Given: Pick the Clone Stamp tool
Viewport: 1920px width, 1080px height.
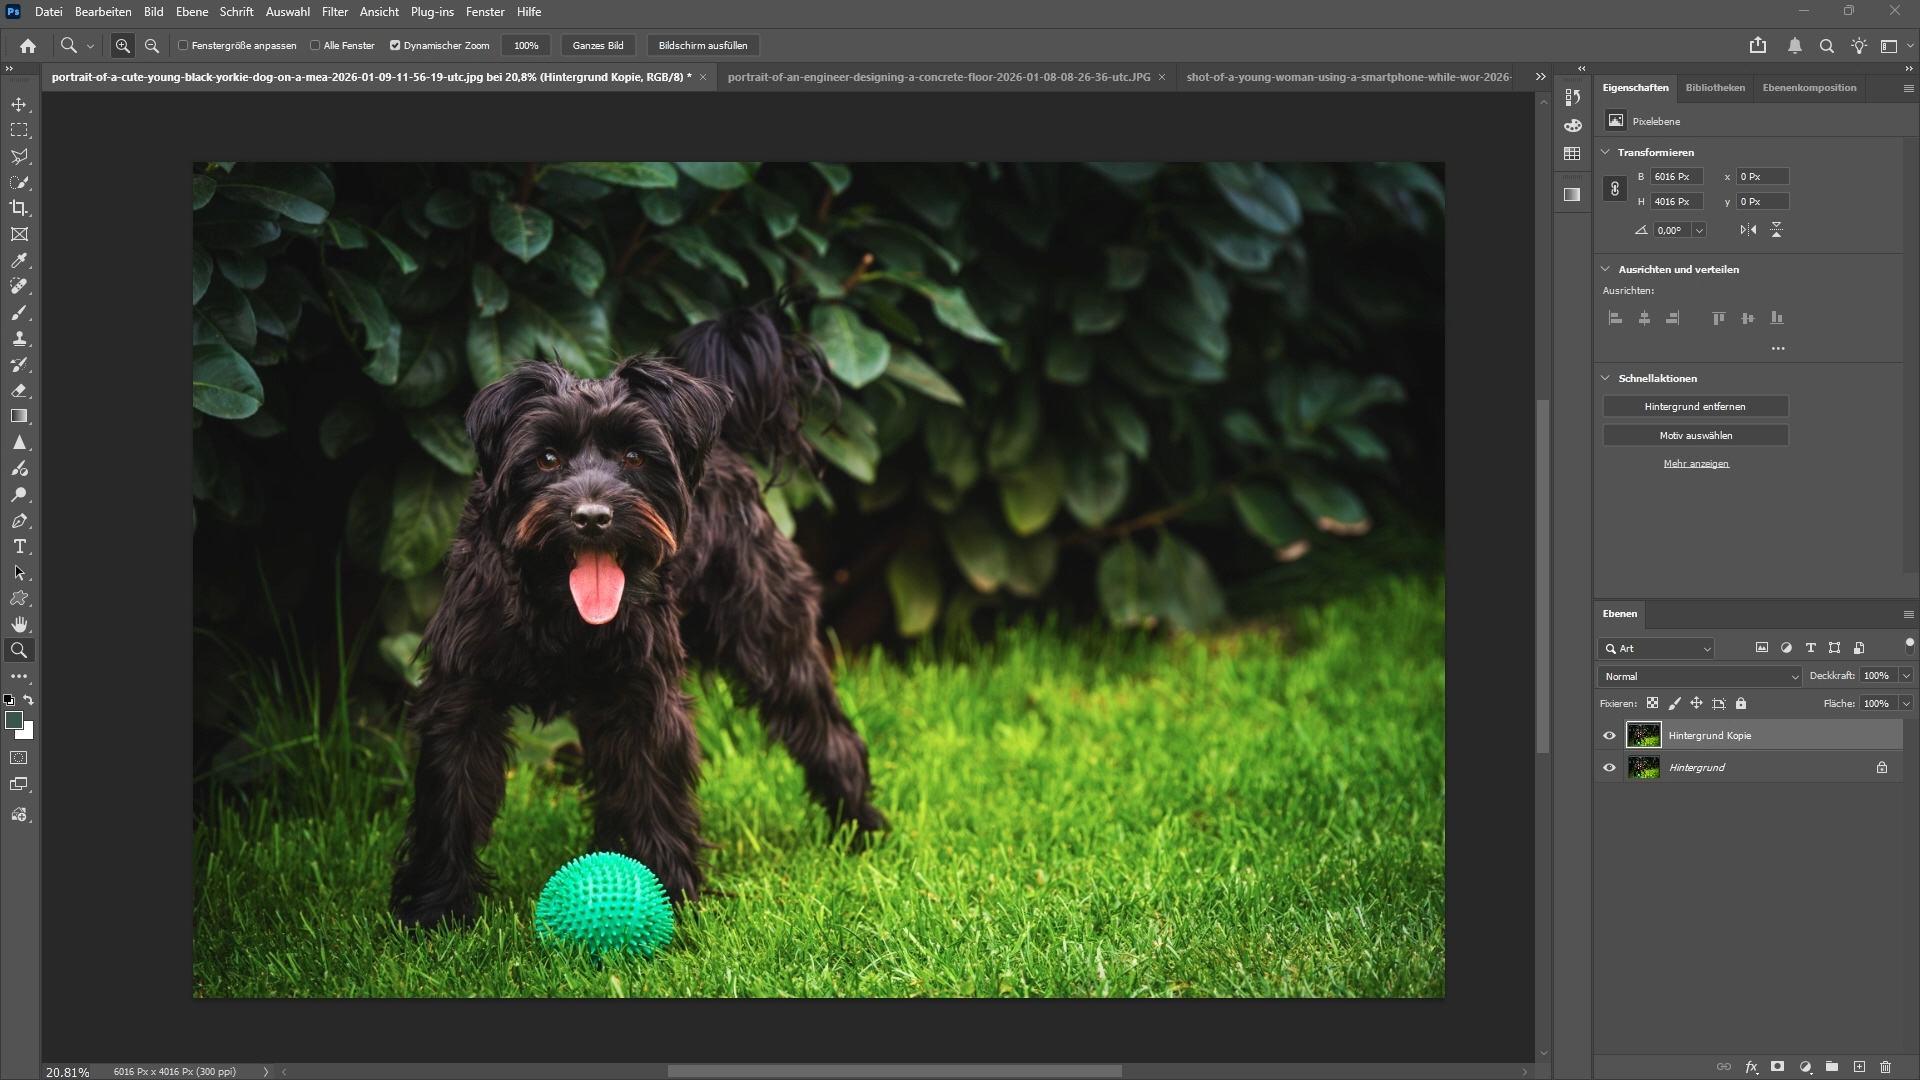Looking at the screenshot, I should coord(19,338).
